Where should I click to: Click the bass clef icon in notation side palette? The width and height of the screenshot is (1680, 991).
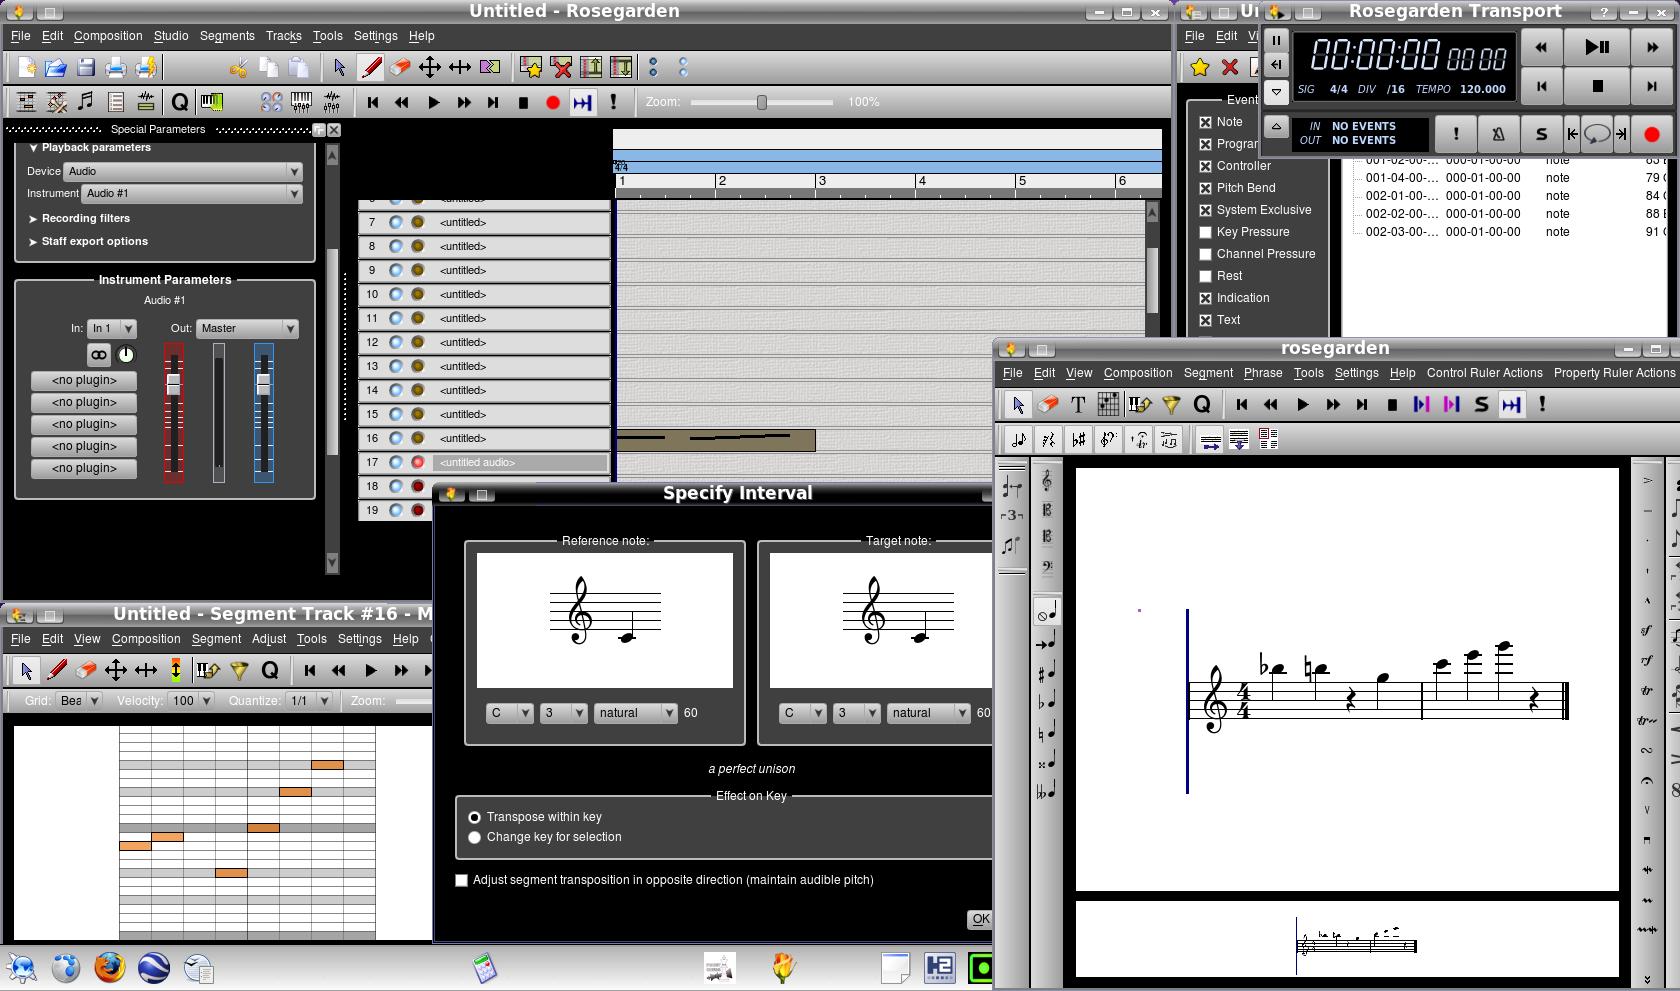(1047, 567)
